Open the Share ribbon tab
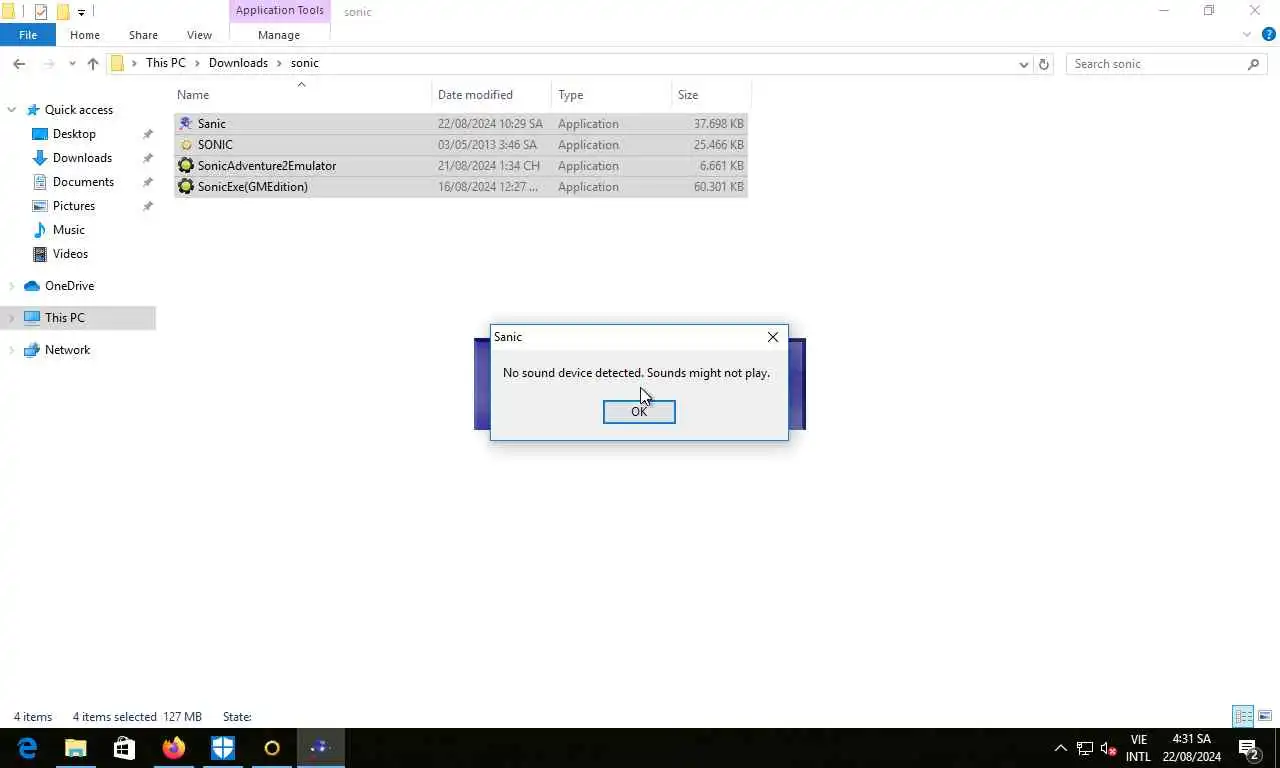This screenshot has height=768, width=1280. point(143,35)
